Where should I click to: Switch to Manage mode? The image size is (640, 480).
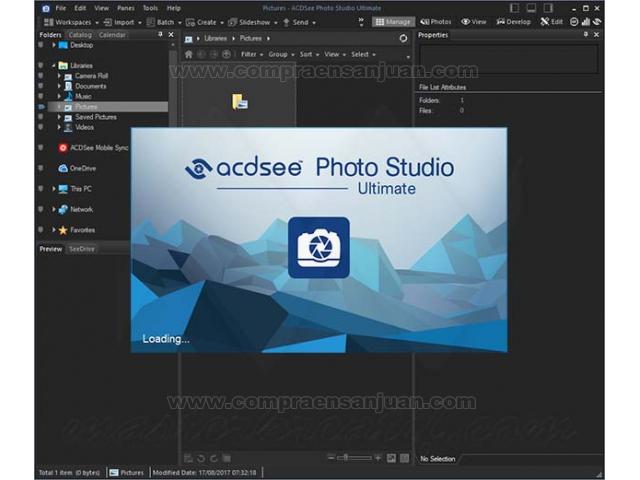[x=393, y=22]
